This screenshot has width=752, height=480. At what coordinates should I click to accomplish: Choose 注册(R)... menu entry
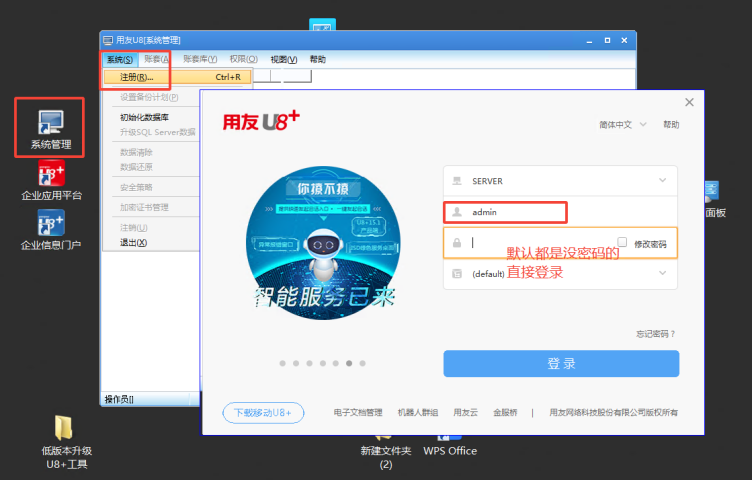click(177, 77)
